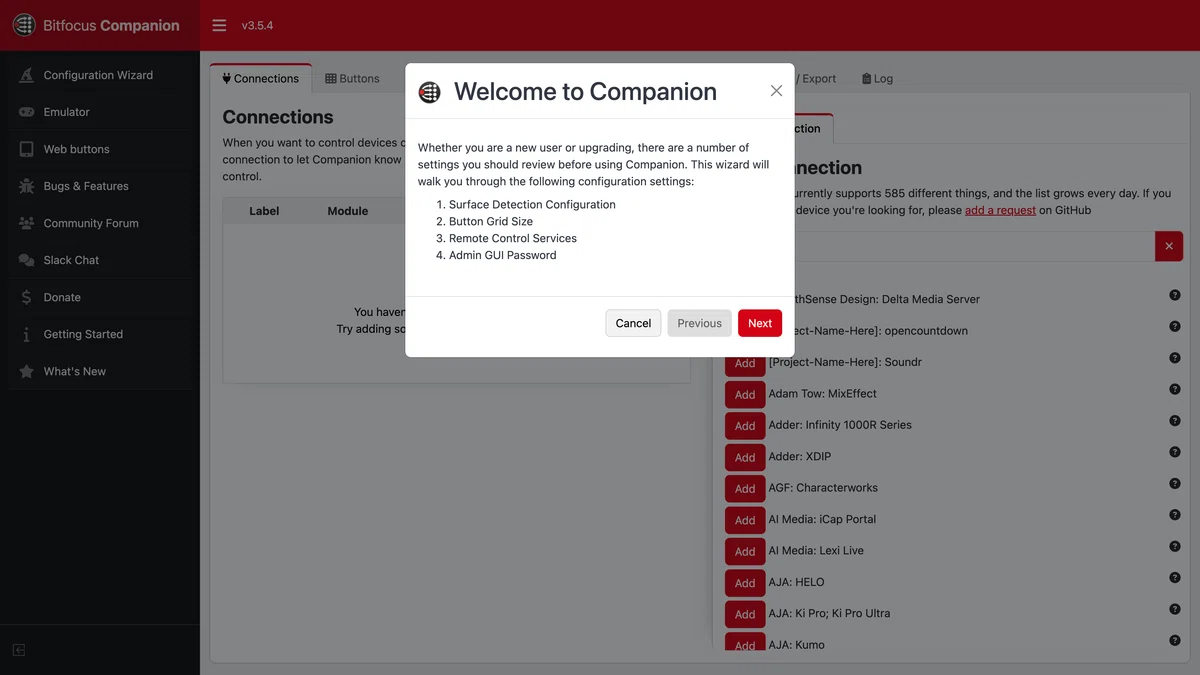1200x675 pixels.
Task: Open help icon for AJA: Ki Pro; Ki Pro Ultra
Action: (x=1175, y=609)
